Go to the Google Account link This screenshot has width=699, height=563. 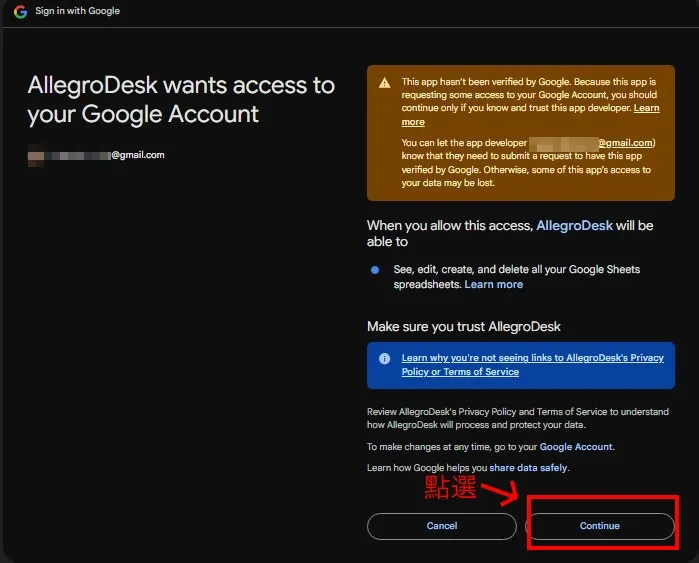tap(575, 447)
